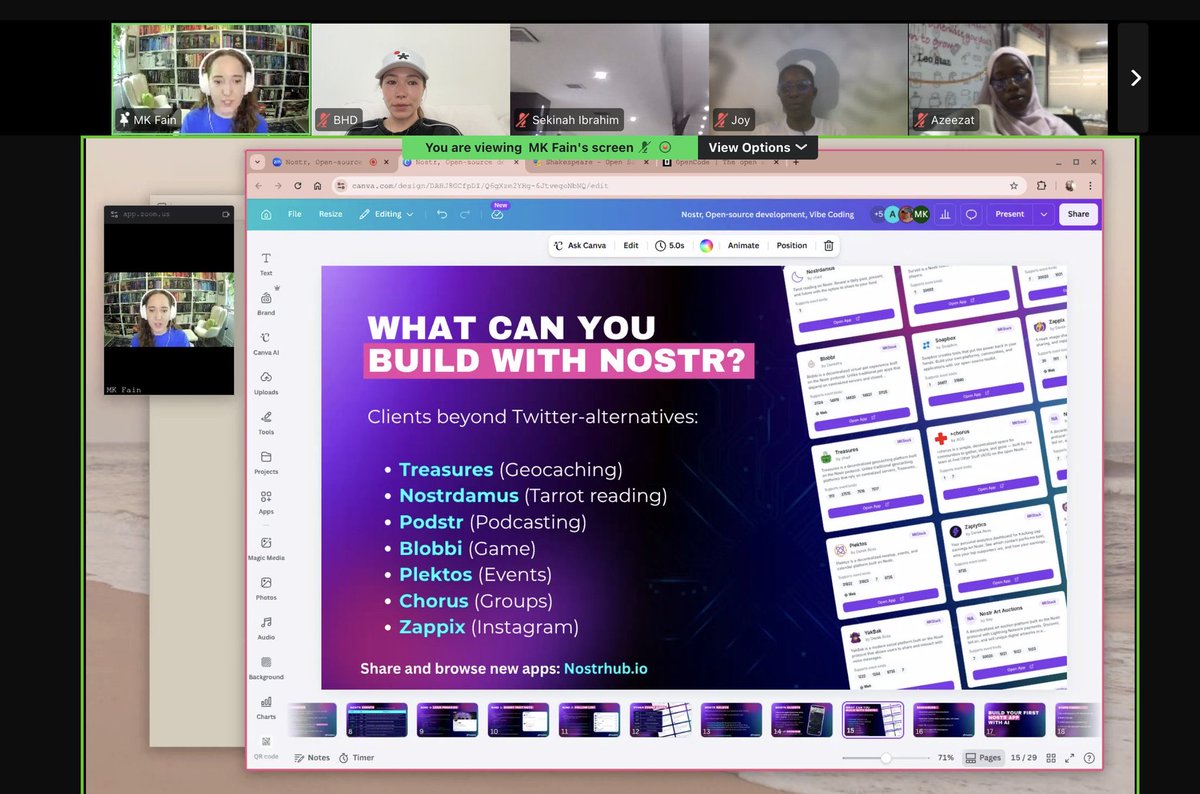Viewport: 1200px width, 794px height.
Task: Open the Charts panel
Action: click(266, 707)
